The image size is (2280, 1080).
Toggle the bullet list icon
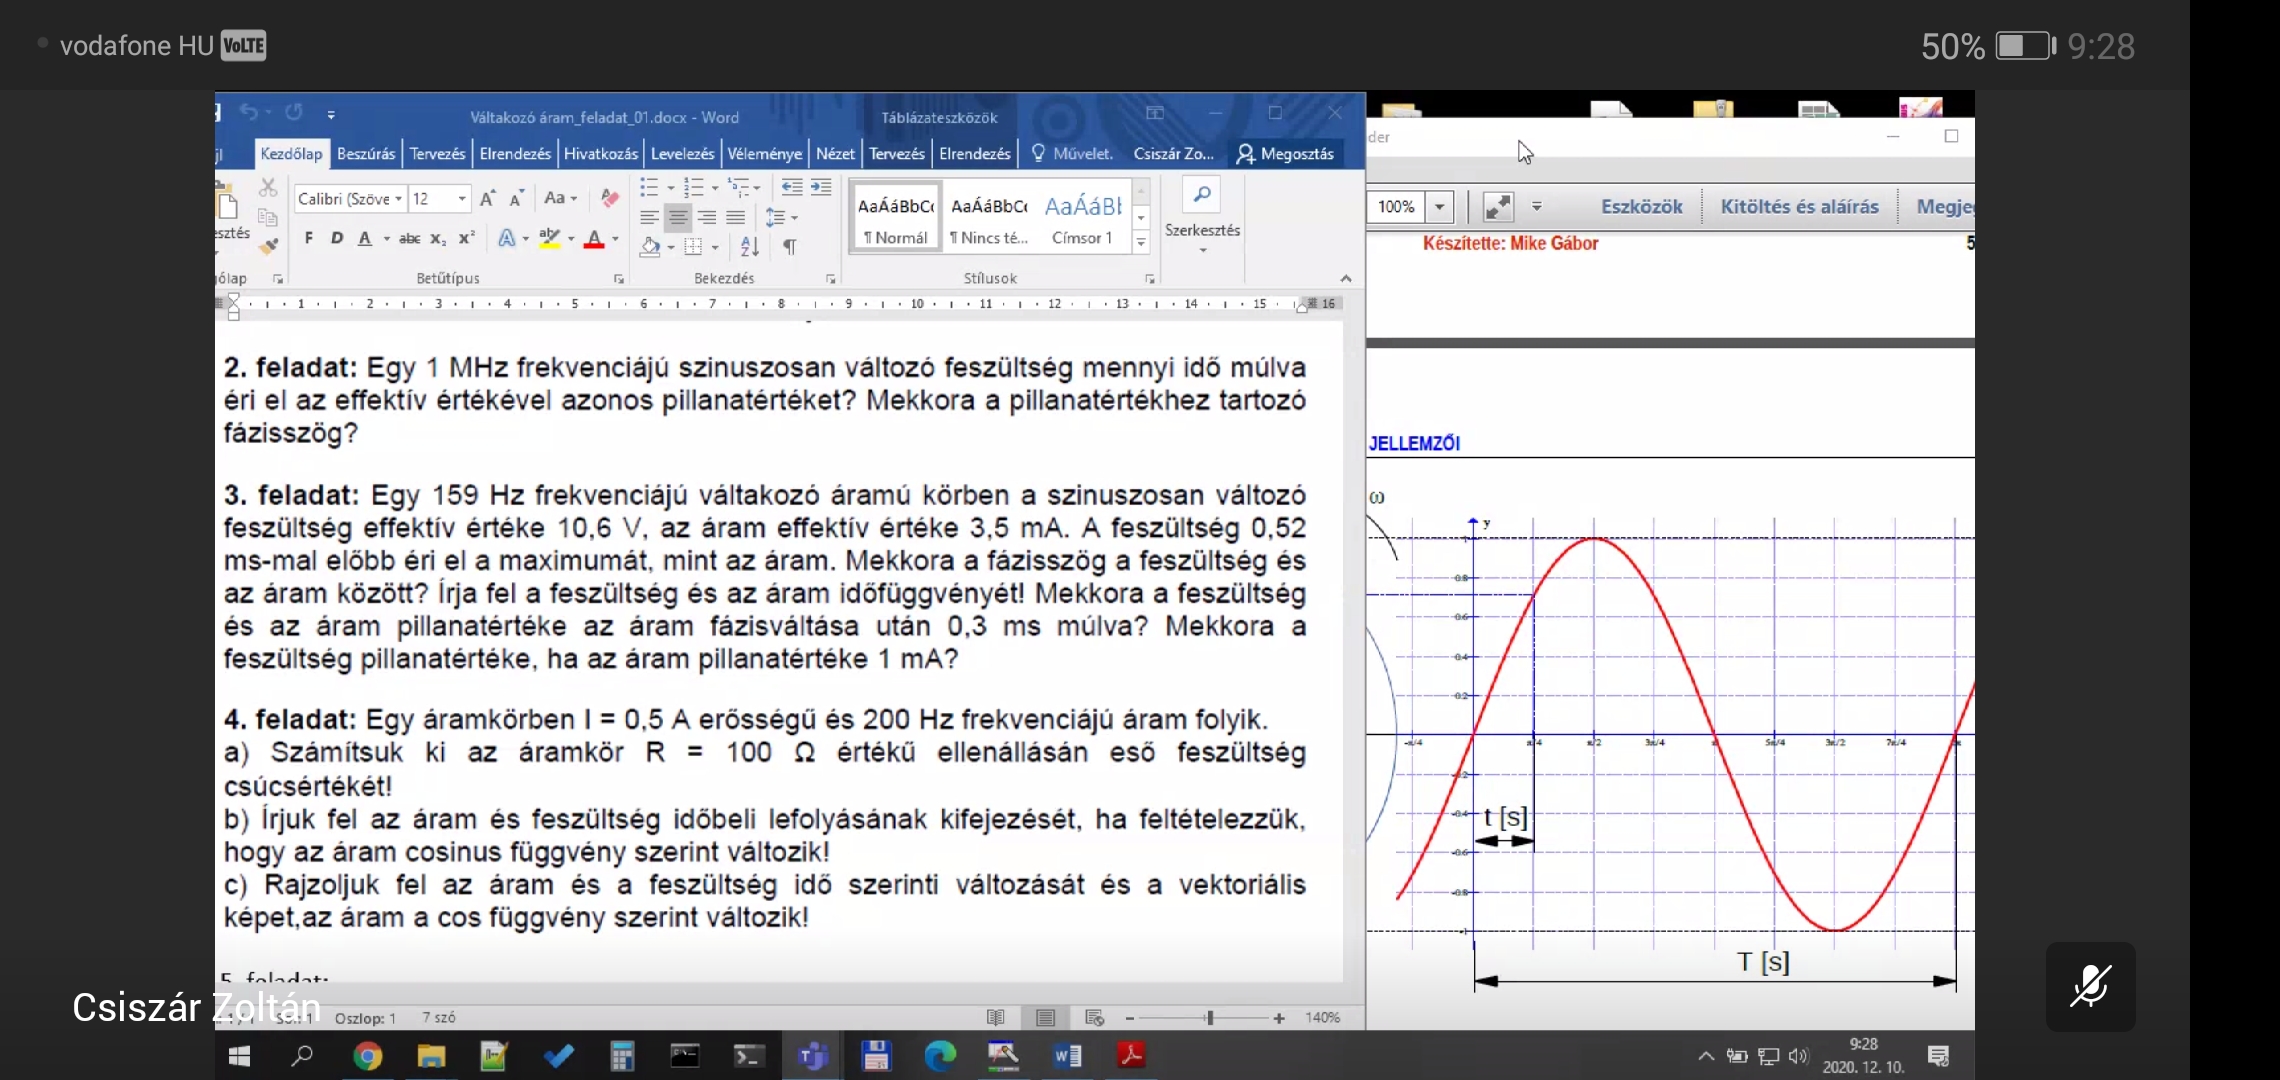[x=649, y=187]
